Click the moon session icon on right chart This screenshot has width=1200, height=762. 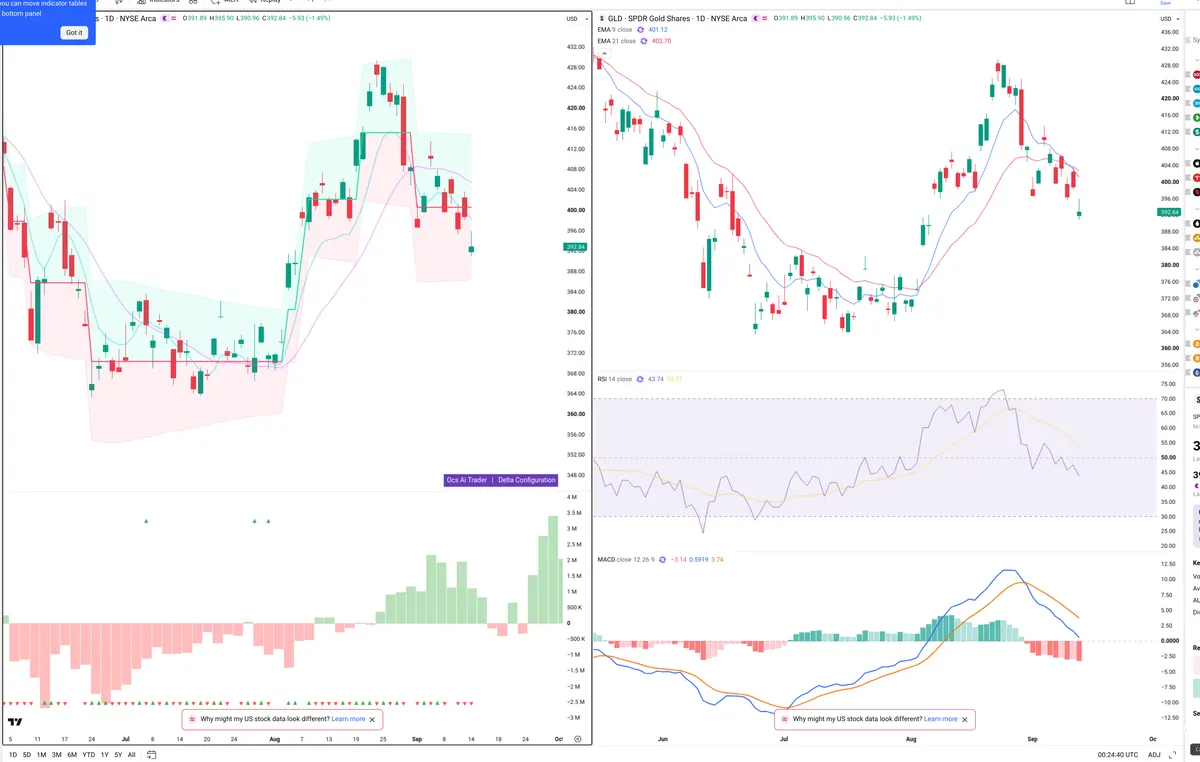(756, 19)
